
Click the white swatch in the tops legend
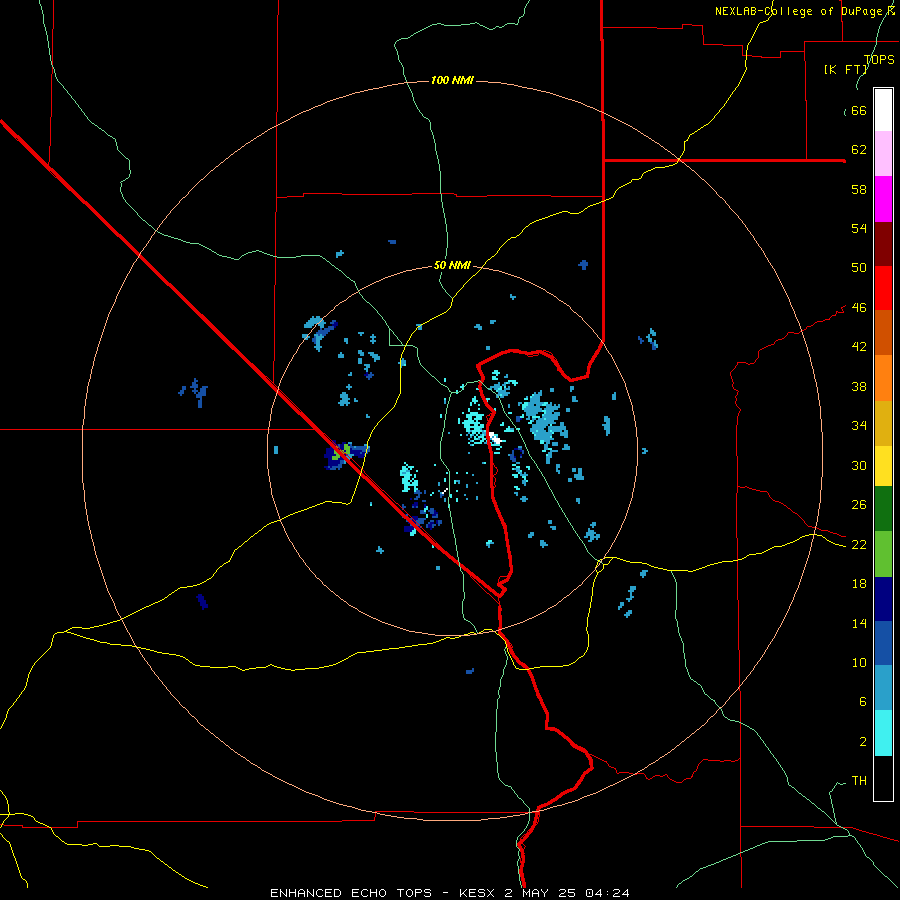pos(883,110)
